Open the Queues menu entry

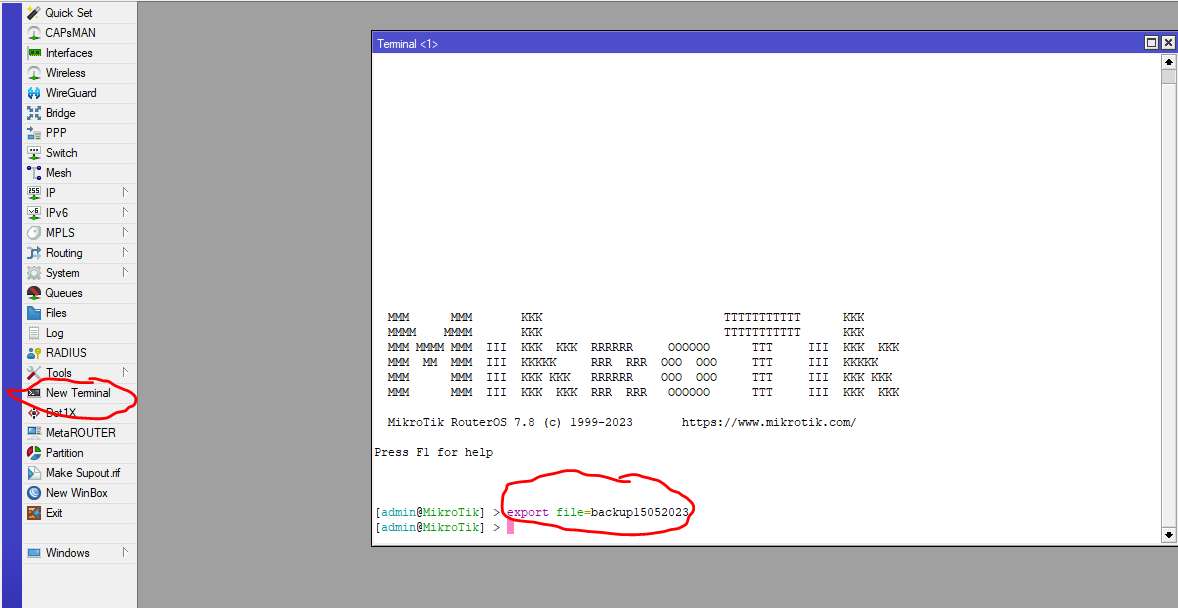click(x=80, y=293)
